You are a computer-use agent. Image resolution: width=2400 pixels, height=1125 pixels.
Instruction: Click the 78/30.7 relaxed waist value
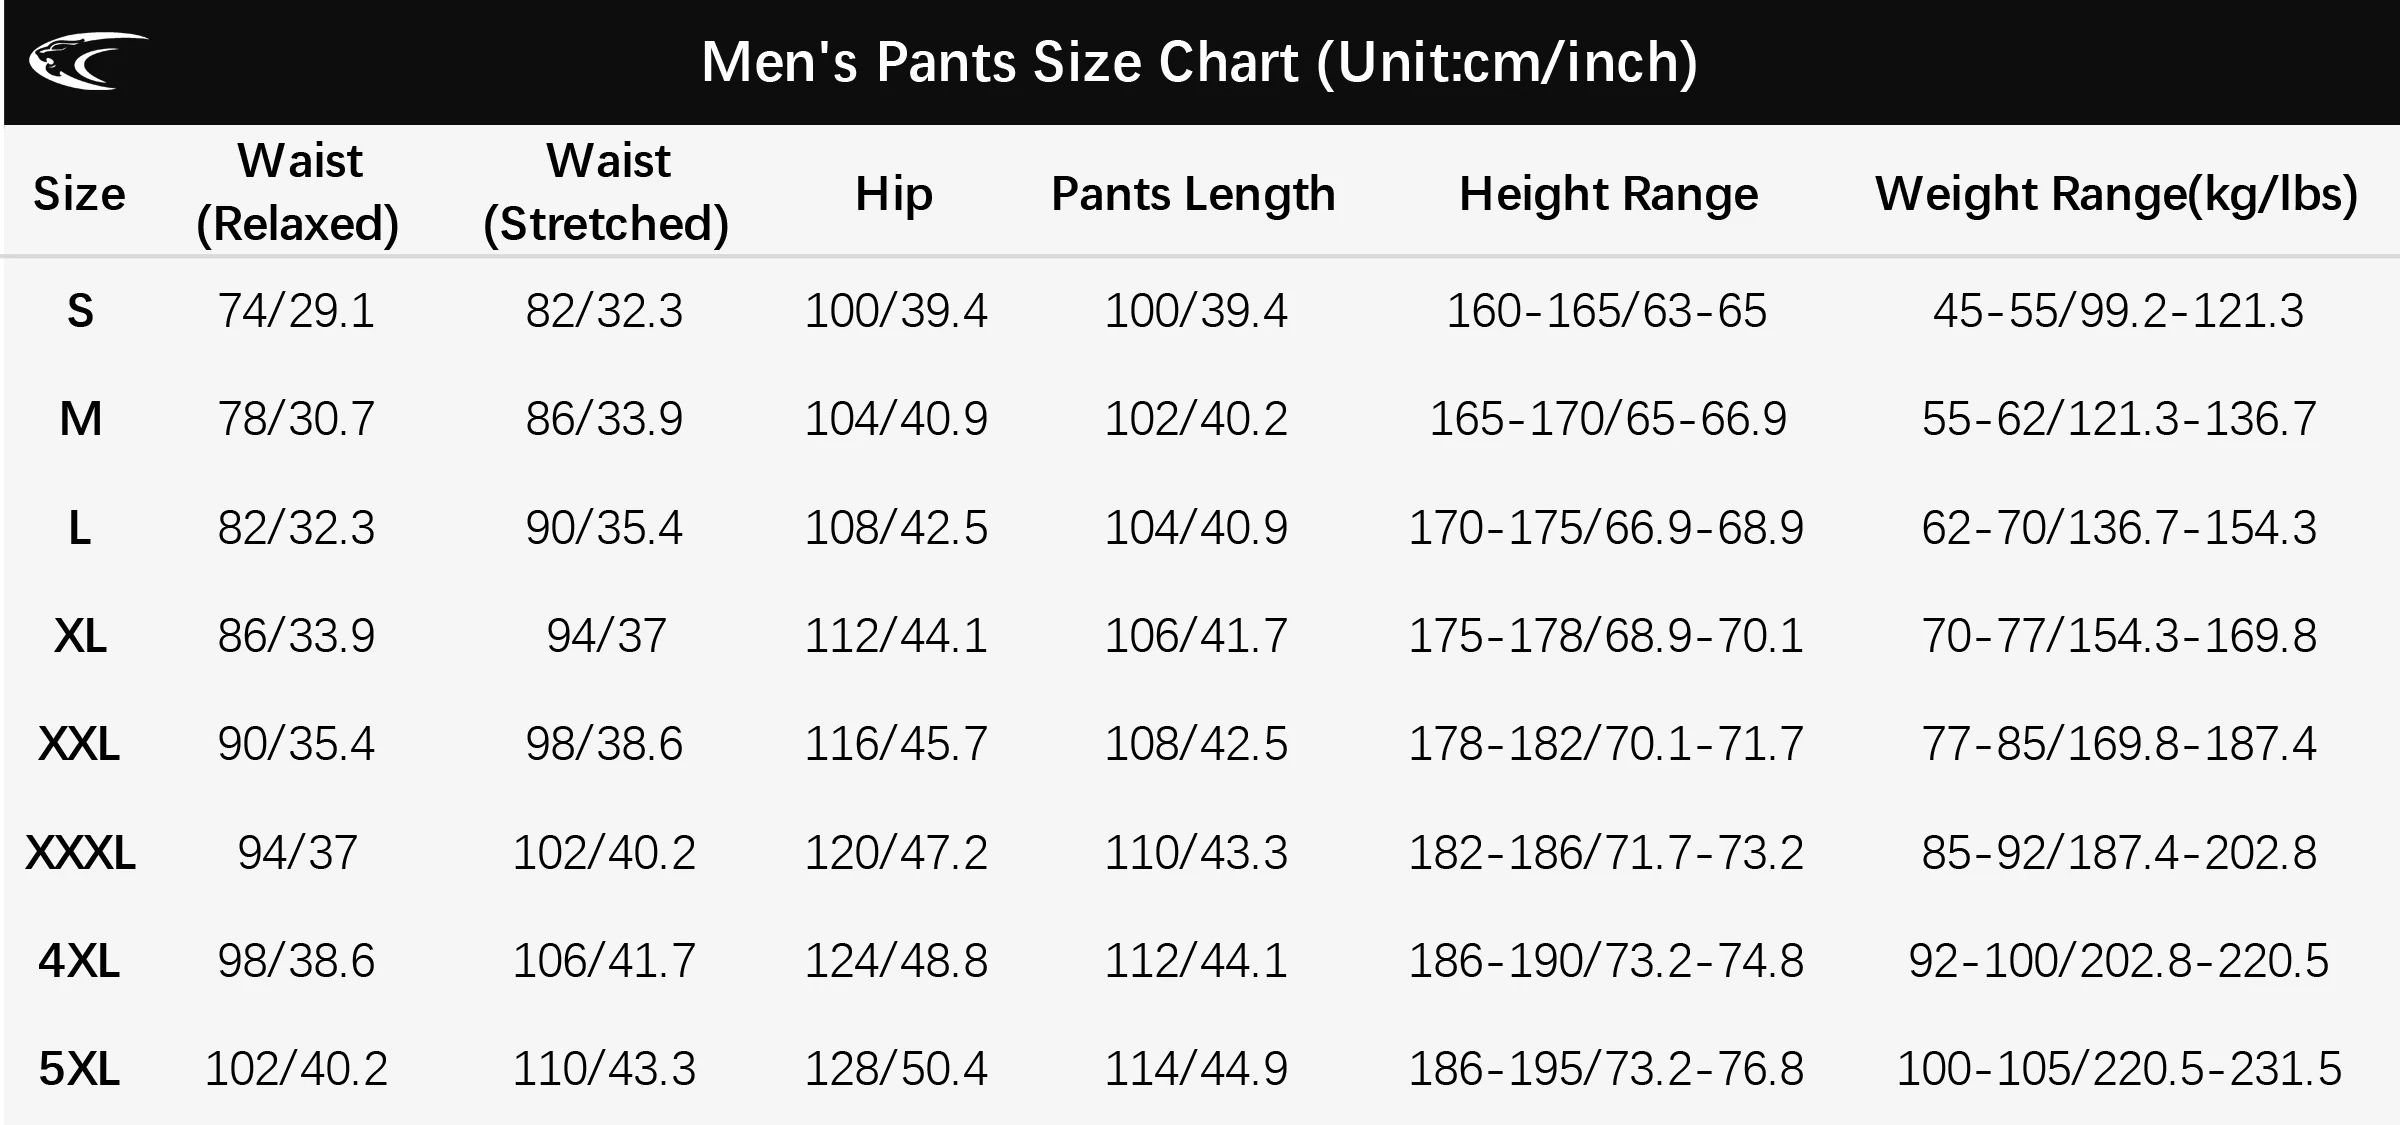(296, 419)
